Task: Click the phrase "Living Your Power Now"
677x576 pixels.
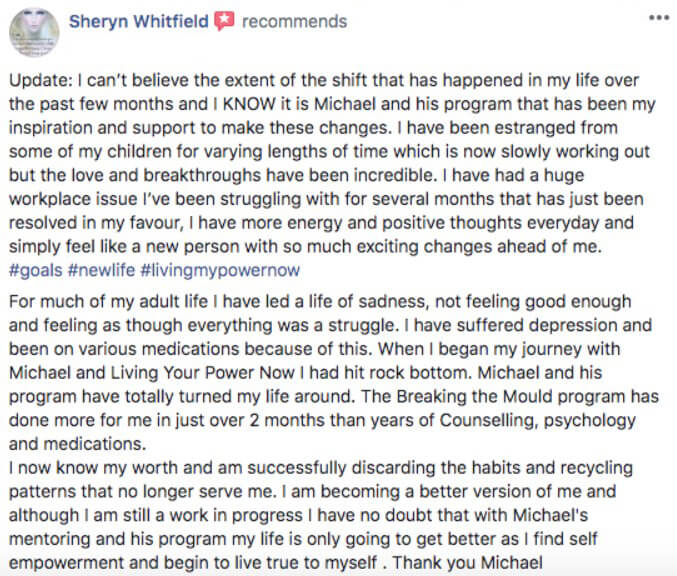Action: (x=202, y=373)
